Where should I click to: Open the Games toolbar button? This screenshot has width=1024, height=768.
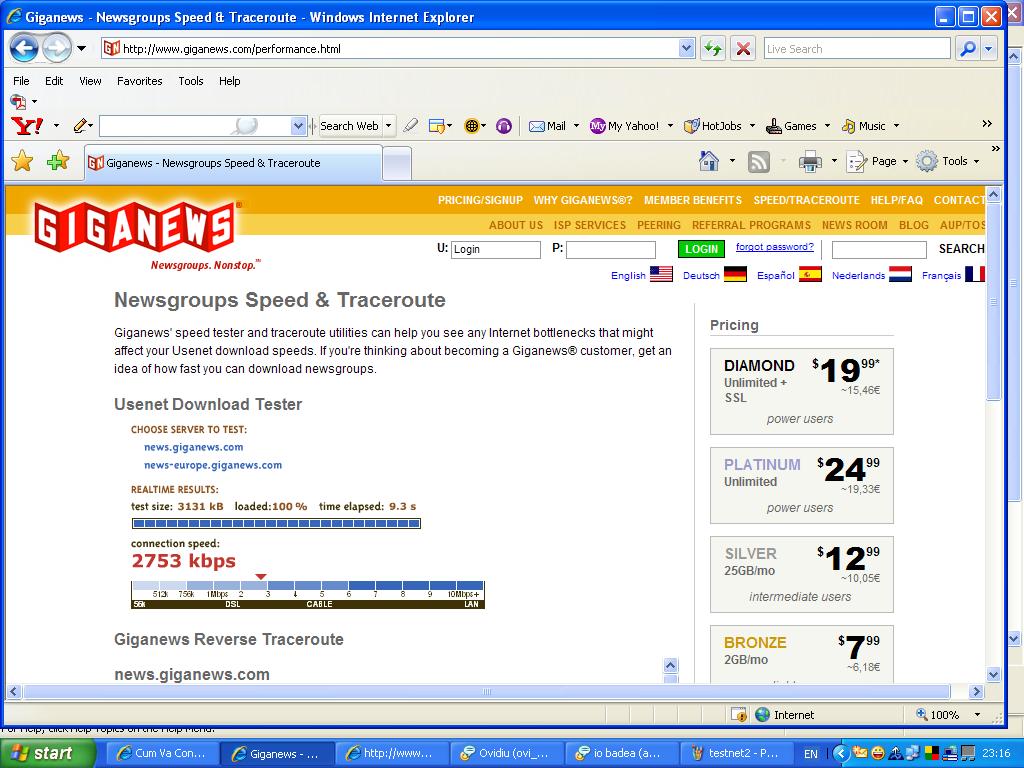792,126
